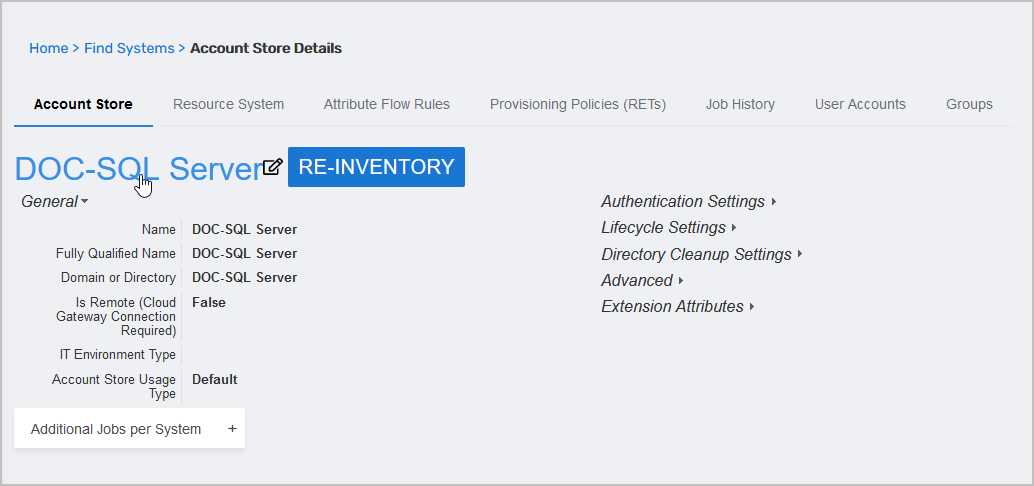The height and width of the screenshot is (486, 1034).
Task: Click the DOC-SQL Server title heading
Action: click(x=137, y=169)
